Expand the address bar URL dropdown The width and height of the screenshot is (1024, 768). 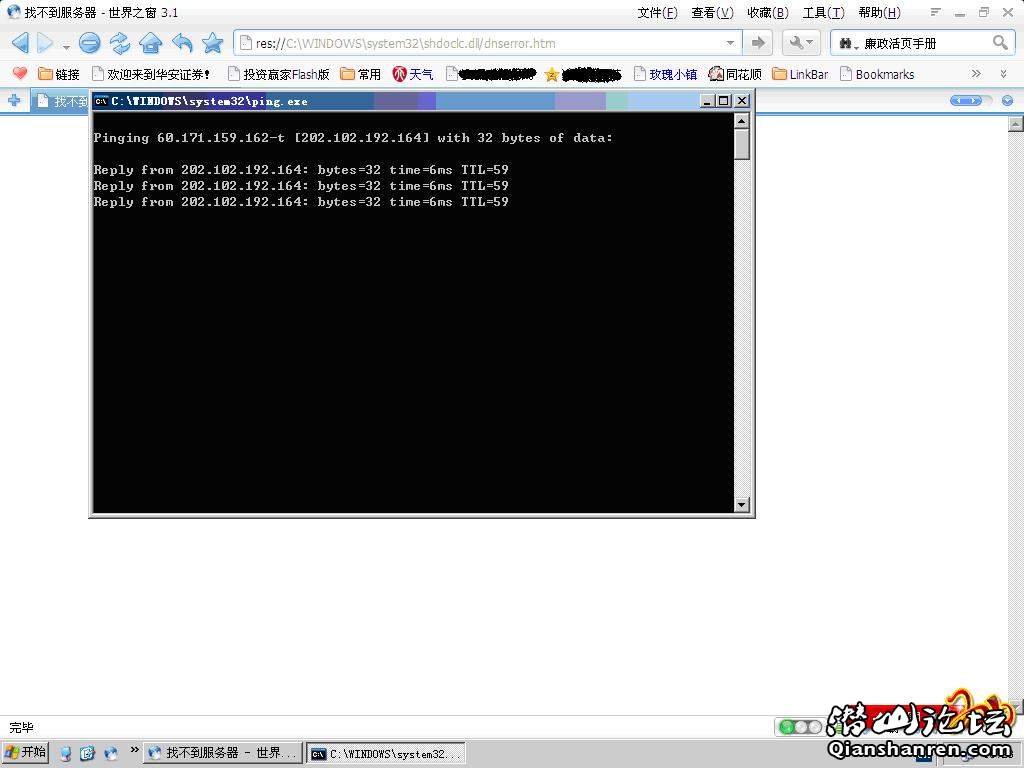[x=730, y=43]
